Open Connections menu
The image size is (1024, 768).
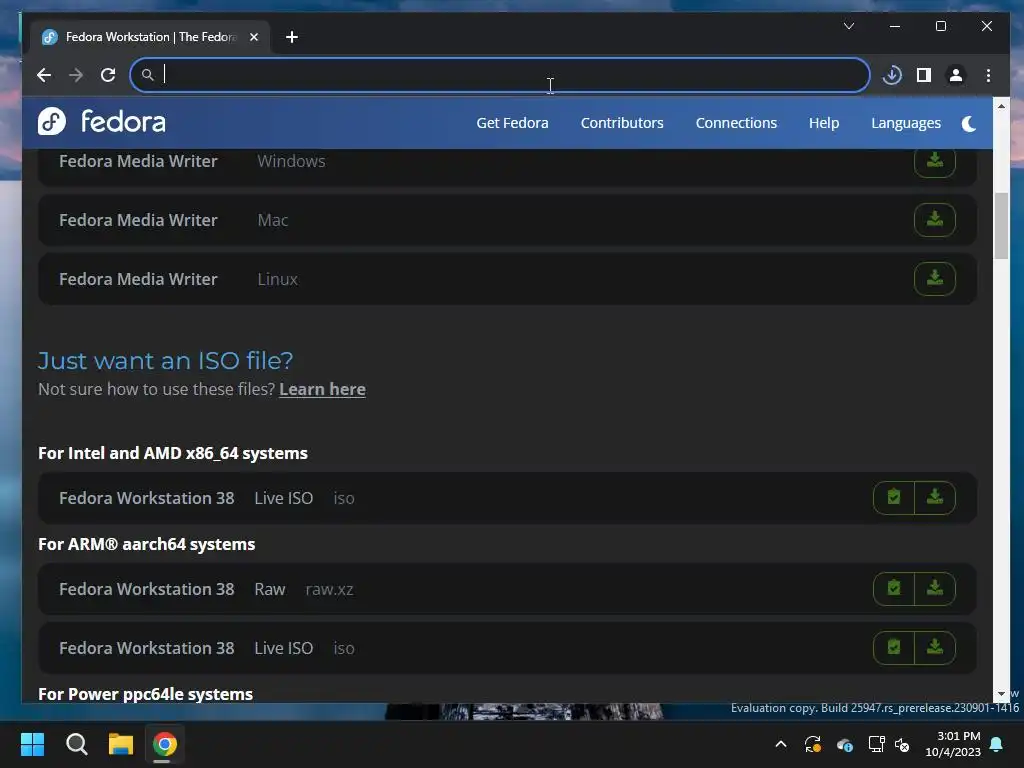click(x=736, y=123)
